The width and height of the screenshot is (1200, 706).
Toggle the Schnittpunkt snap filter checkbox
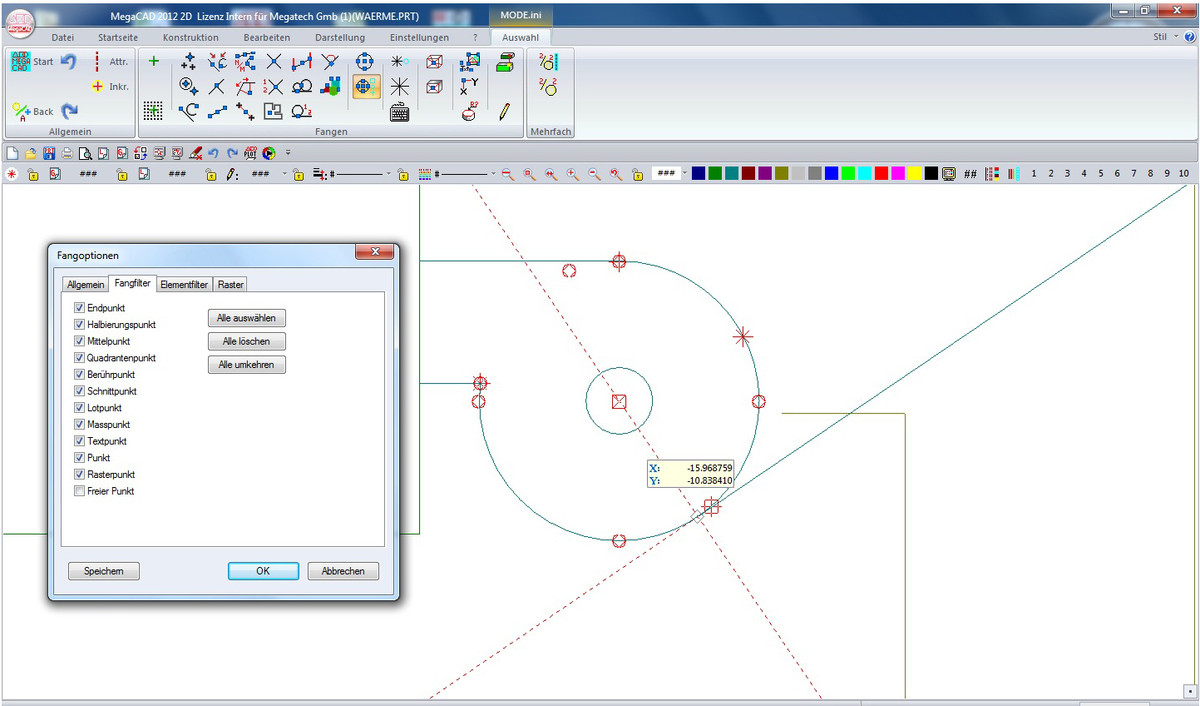point(80,391)
